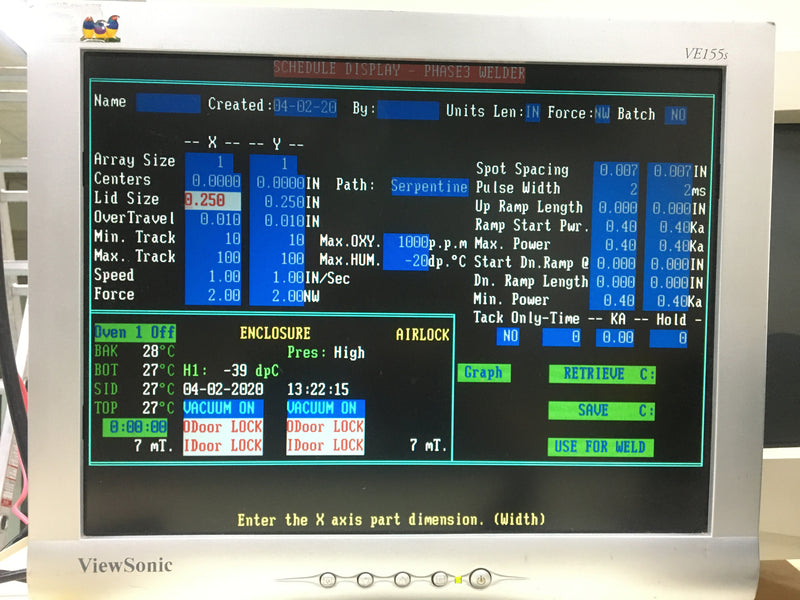Toggle the Airlock VACUUM ON indicator
The image size is (800, 600).
[x=326, y=408]
